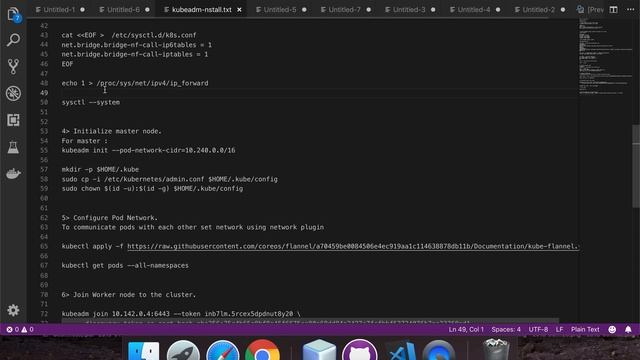Select the Plain Text language mode
The image size is (640, 360).
tap(585, 329)
